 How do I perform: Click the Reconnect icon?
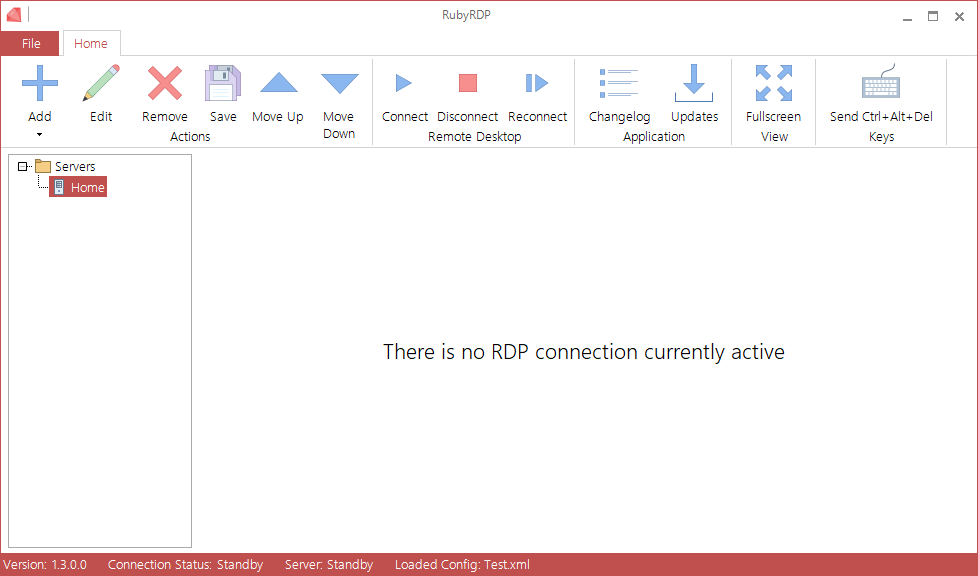[x=537, y=83]
